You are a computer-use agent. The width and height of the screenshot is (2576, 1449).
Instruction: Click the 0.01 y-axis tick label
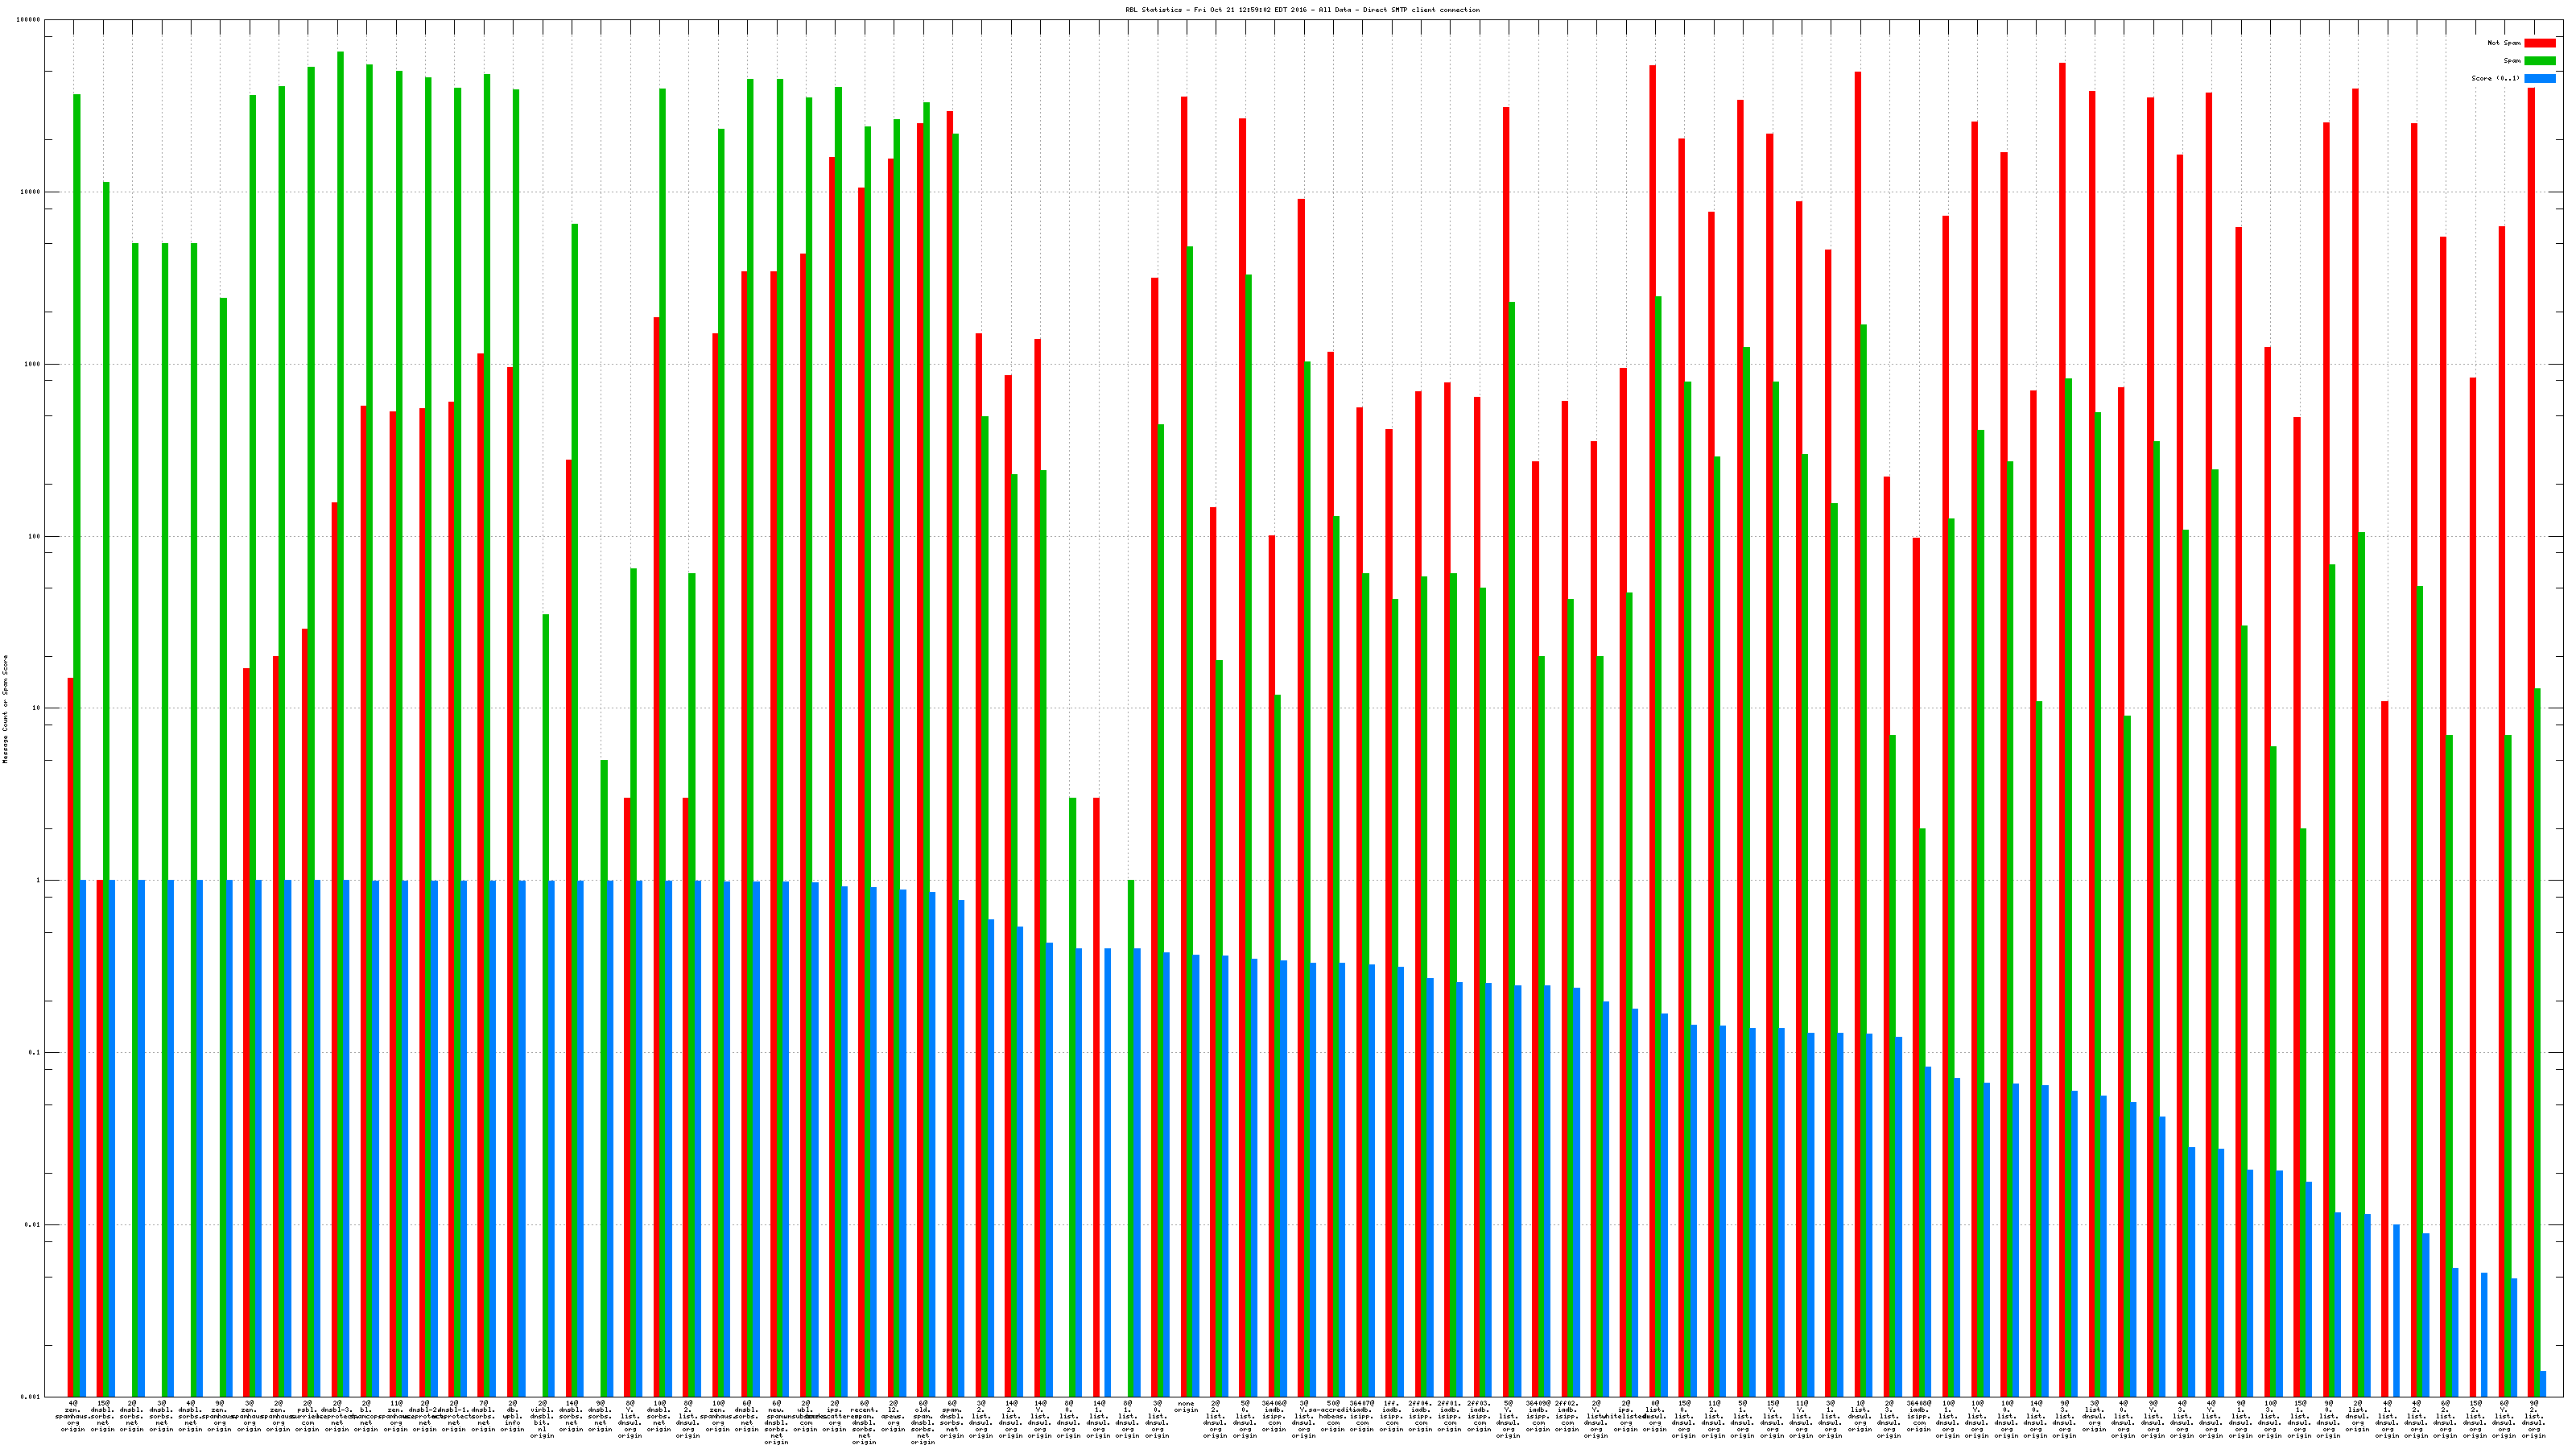click(x=33, y=1225)
